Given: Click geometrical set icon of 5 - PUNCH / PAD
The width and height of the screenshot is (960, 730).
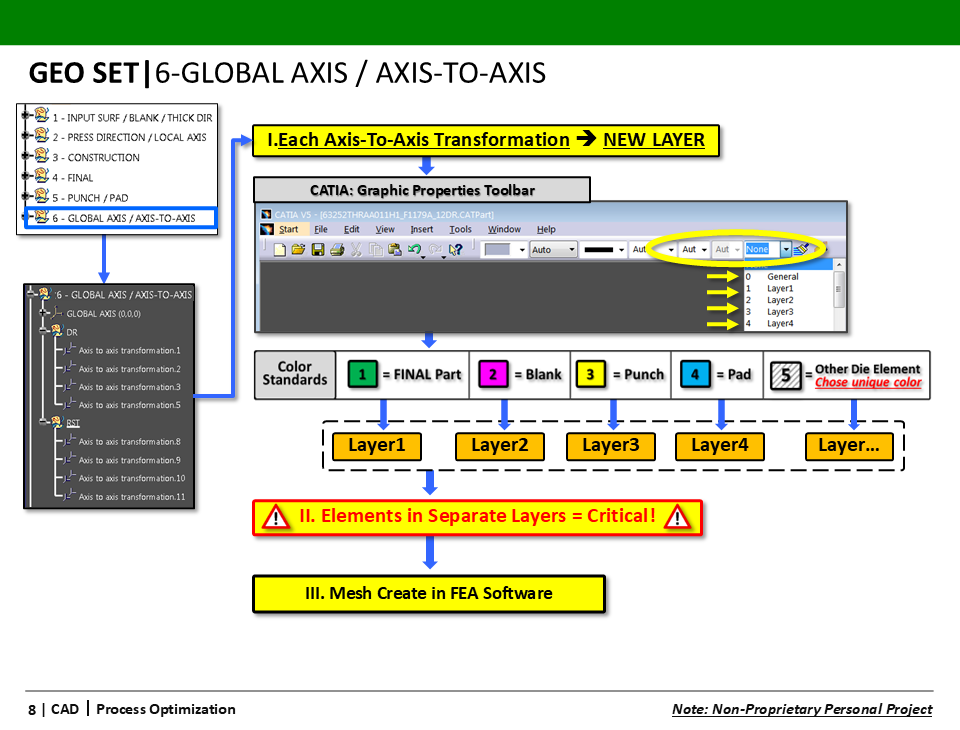Looking at the screenshot, I should [x=42, y=195].
